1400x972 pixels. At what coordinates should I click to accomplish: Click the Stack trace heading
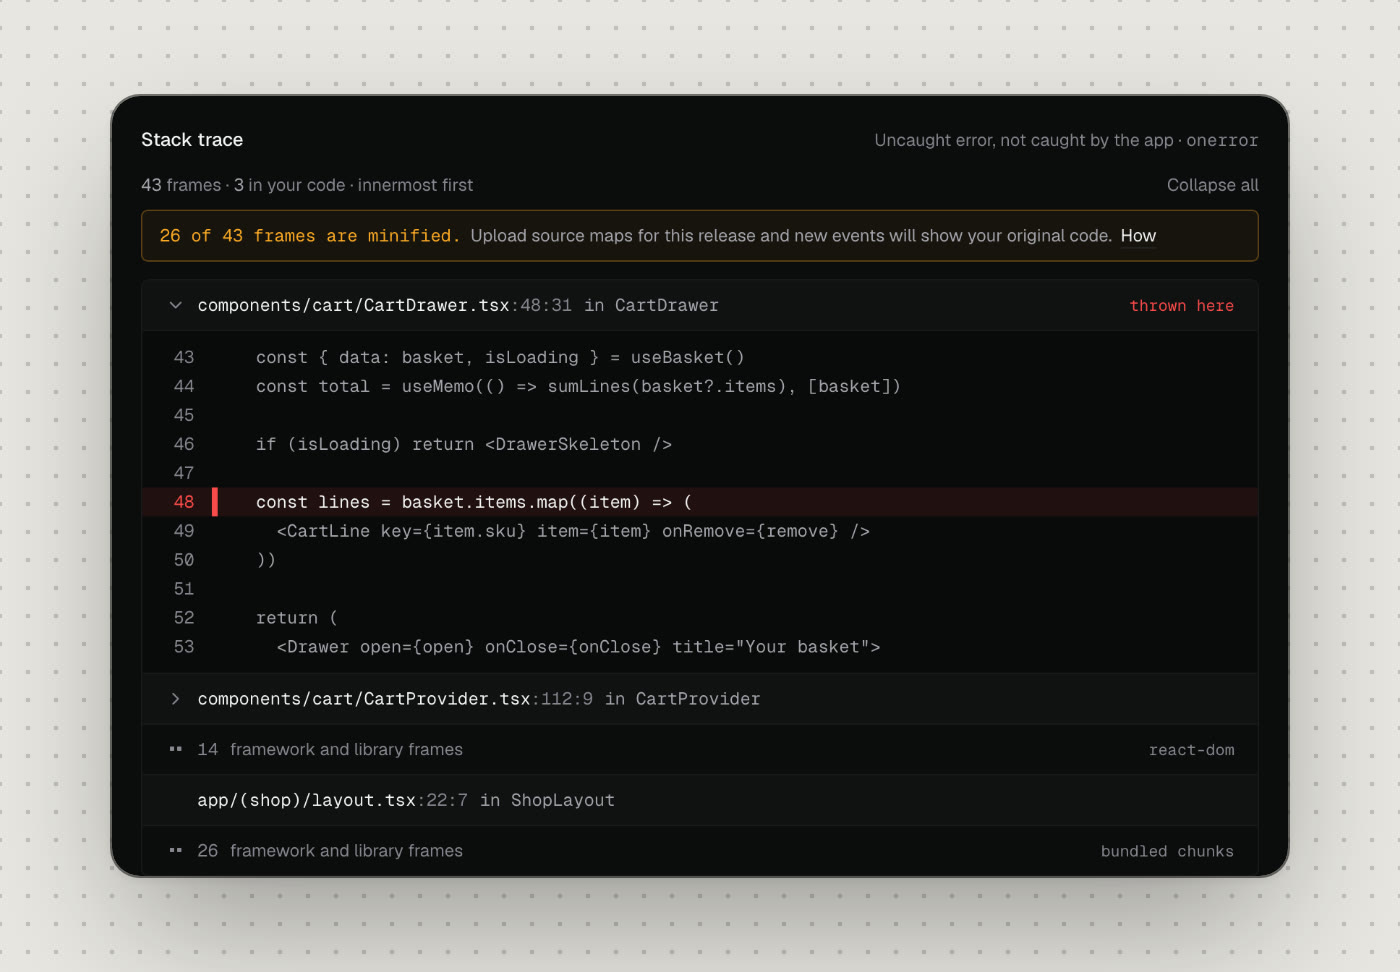tap(192, 140)
